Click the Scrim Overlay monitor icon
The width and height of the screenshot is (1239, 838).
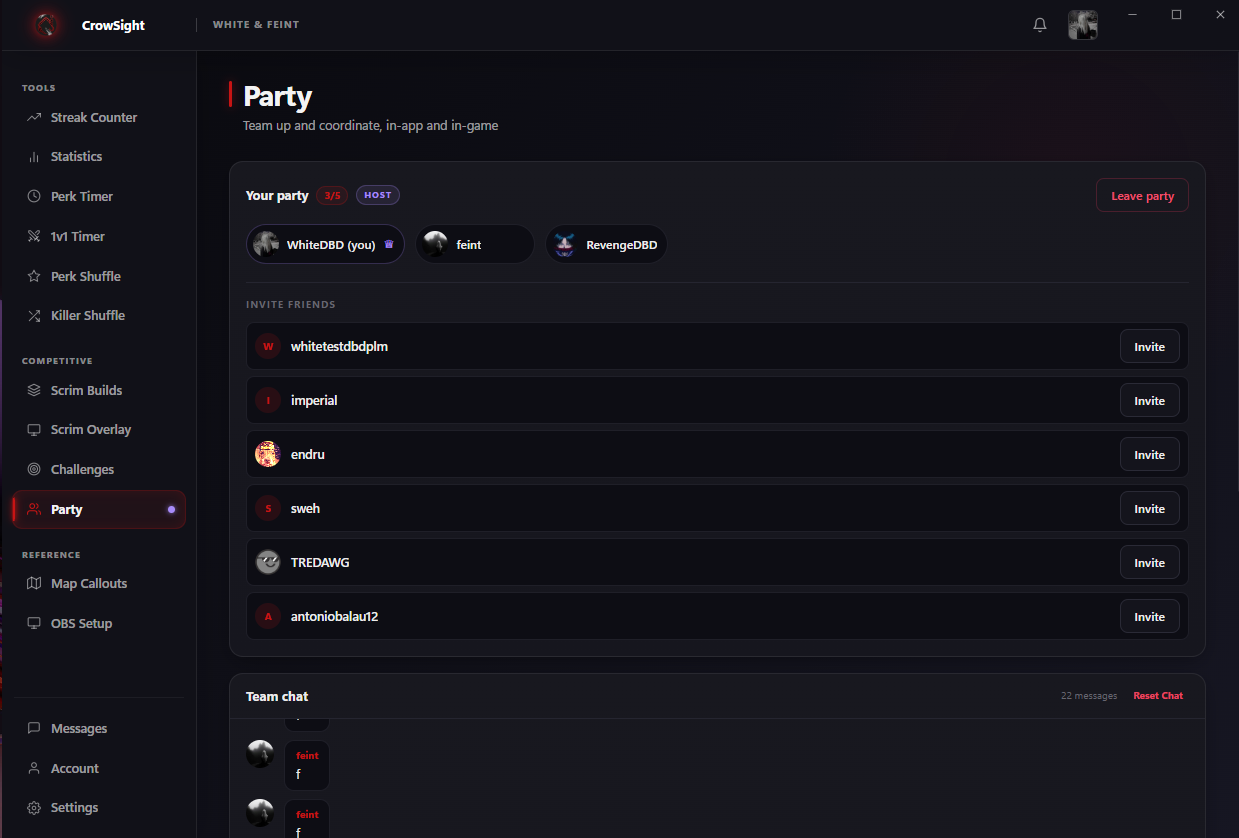tap(34, 430)
